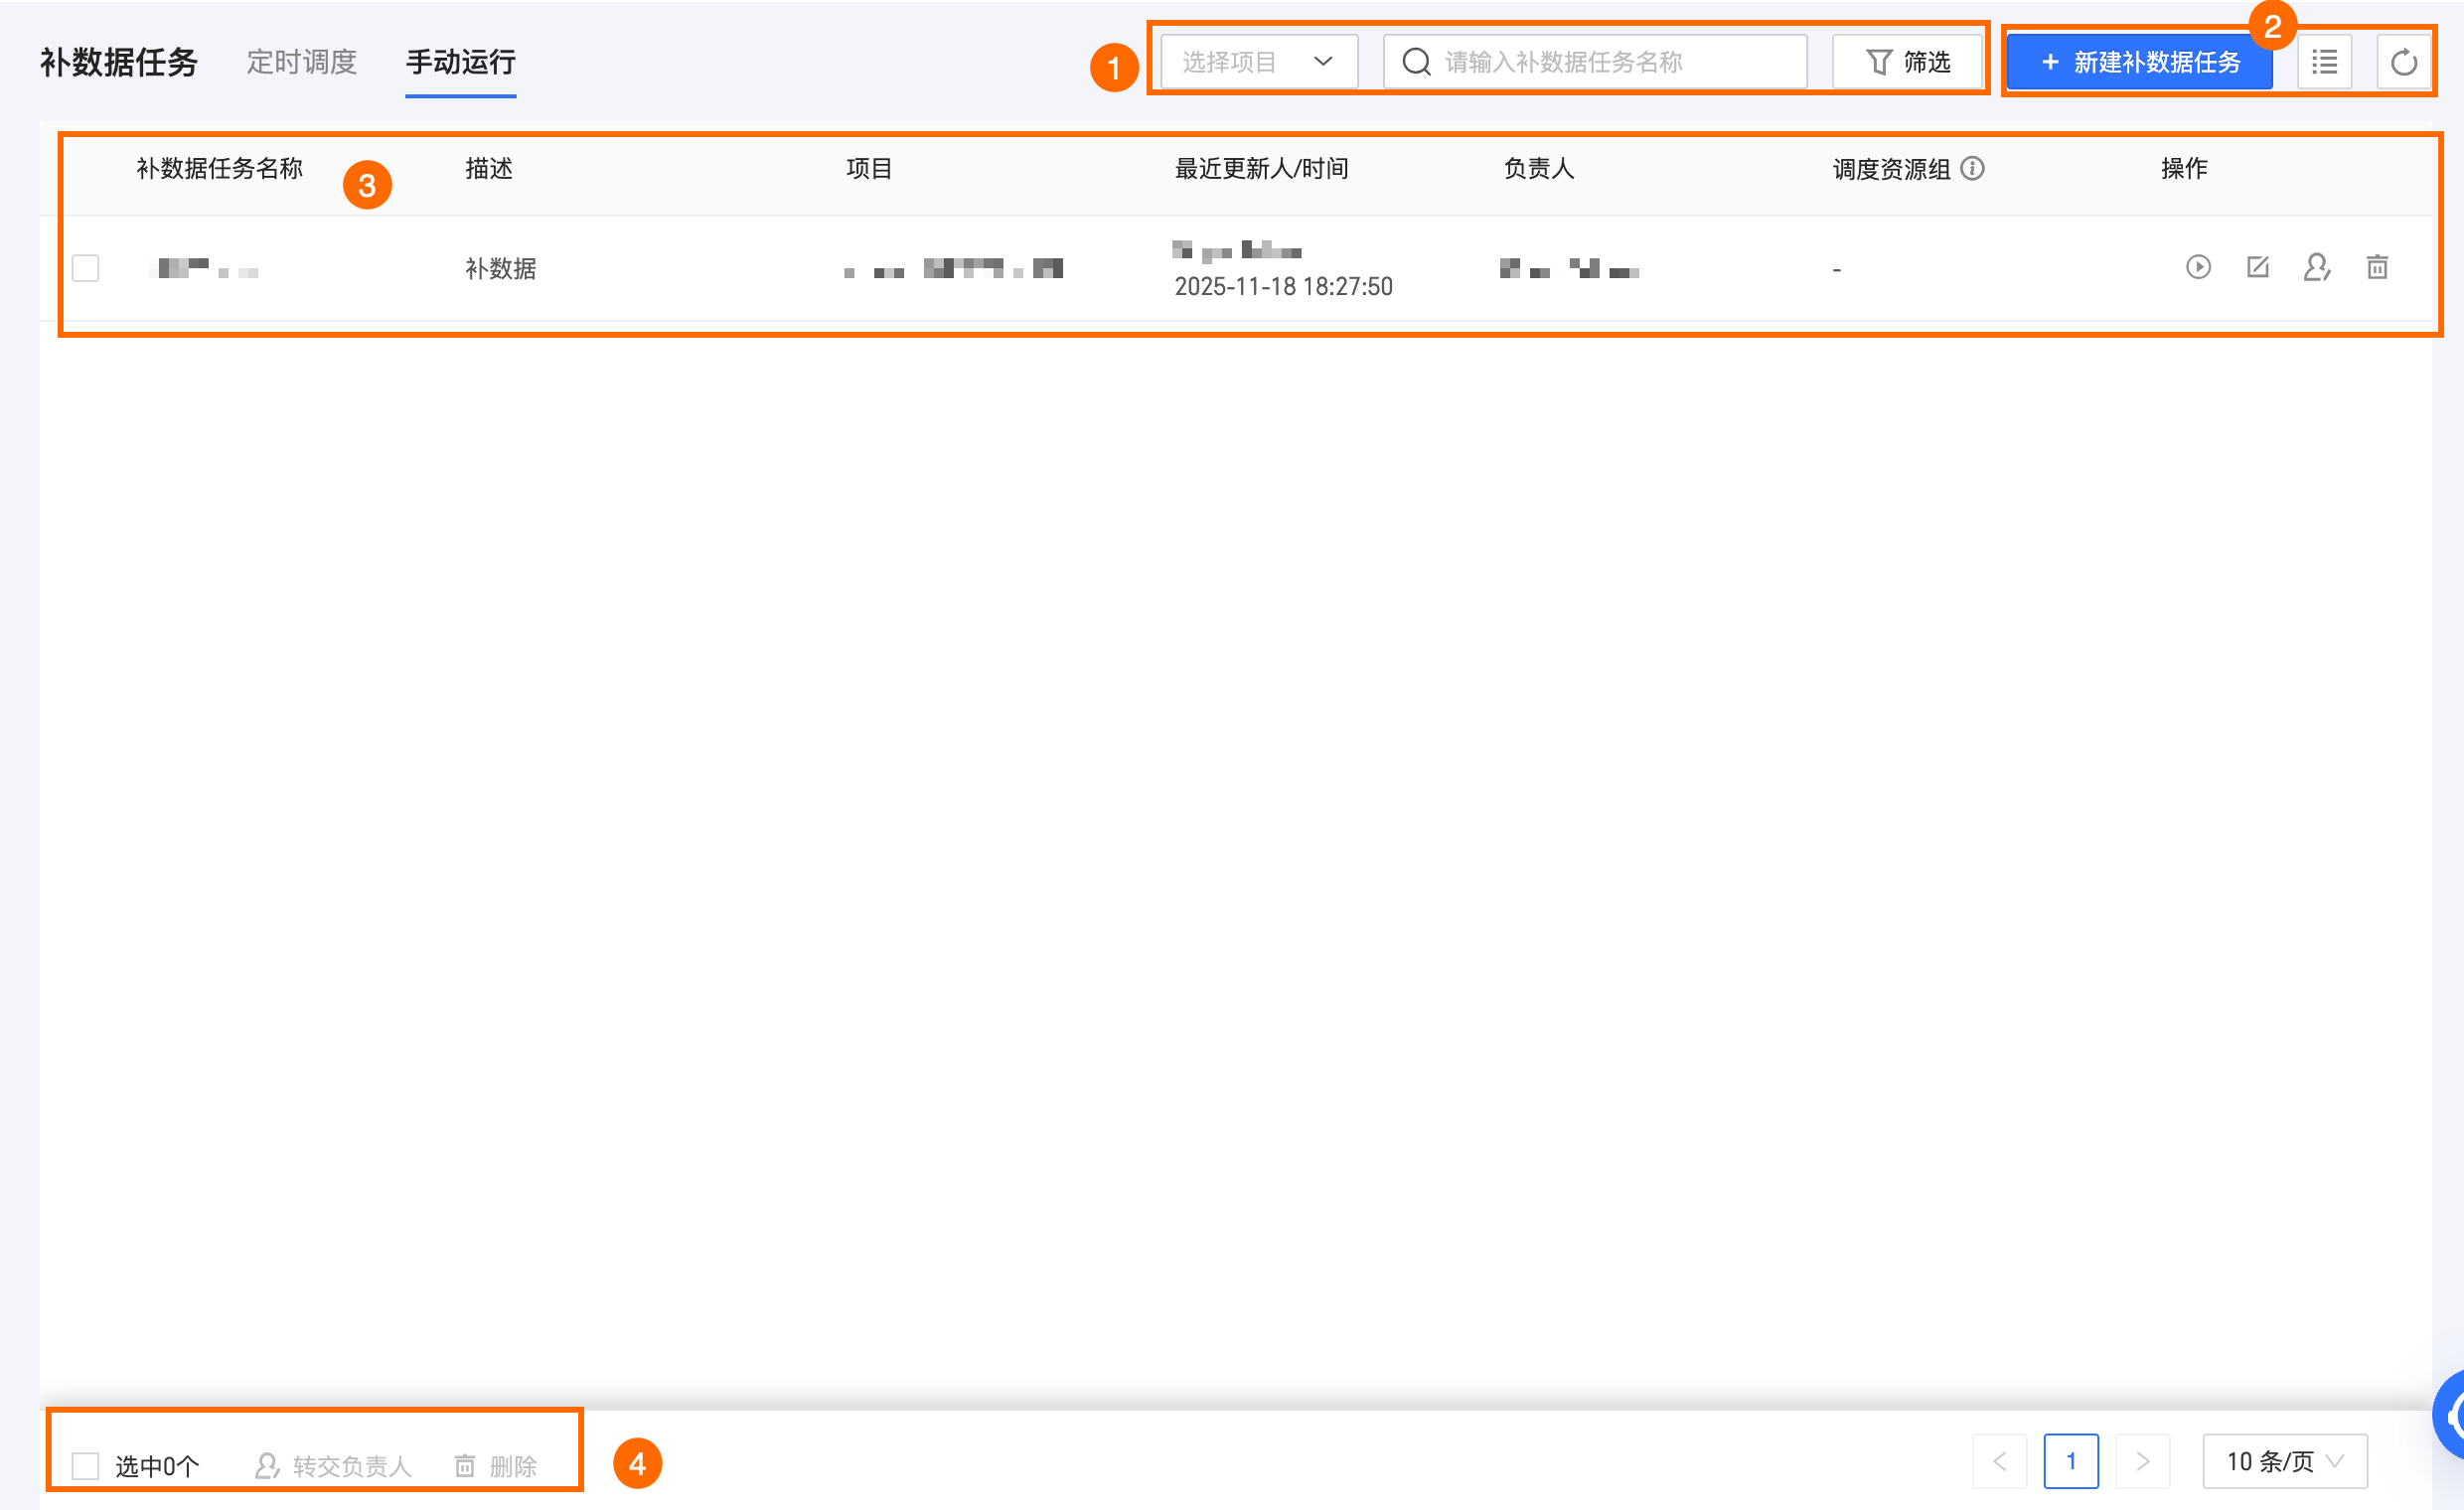Check the task row checkbox
Screen dimensions: 2464x1510
click(x=86, y=268)
